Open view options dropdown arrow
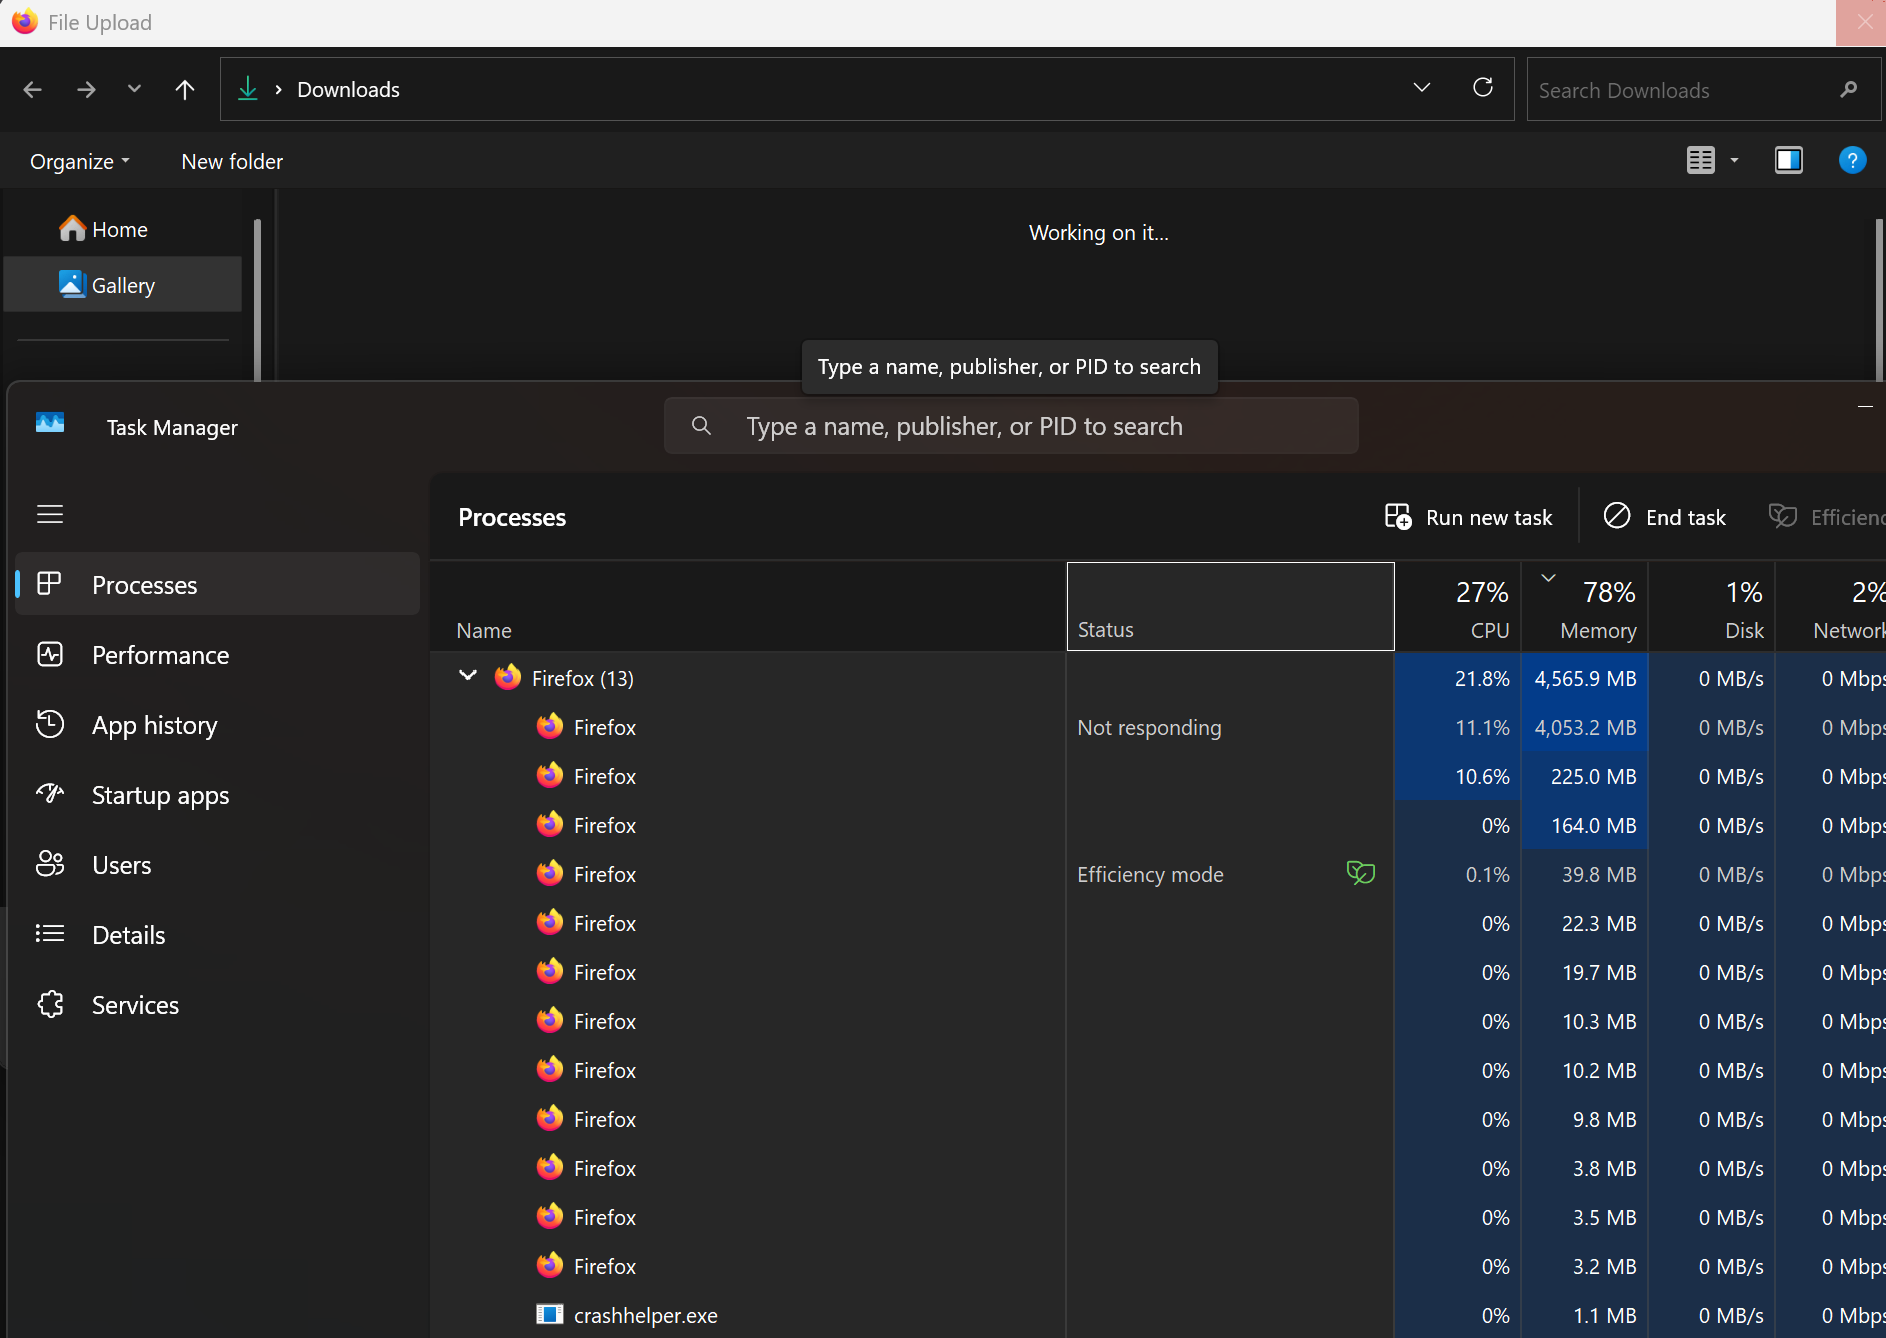Image resolution: width=1886 pixels, height=1338 pixels. click(x=1734, y=160)
